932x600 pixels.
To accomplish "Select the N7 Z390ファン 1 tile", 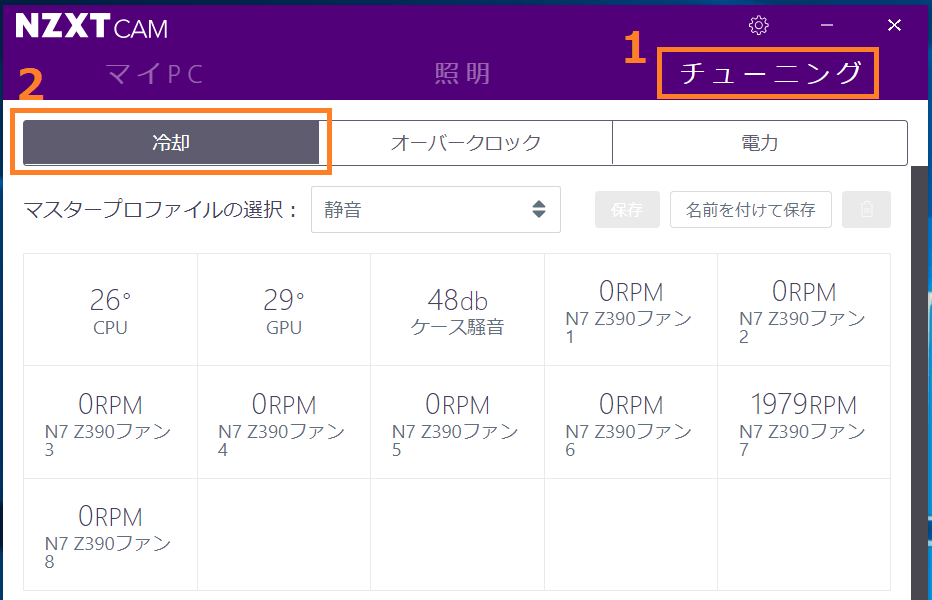I will 631,310.
